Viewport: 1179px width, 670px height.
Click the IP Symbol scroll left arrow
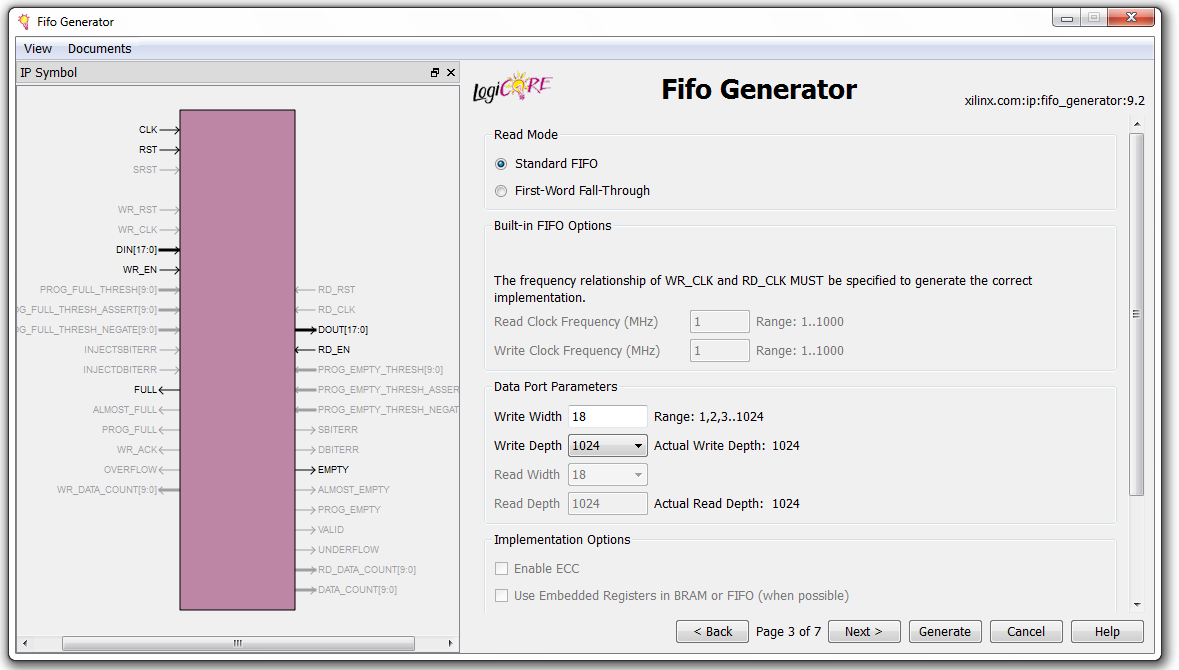[x=25, y=644]
